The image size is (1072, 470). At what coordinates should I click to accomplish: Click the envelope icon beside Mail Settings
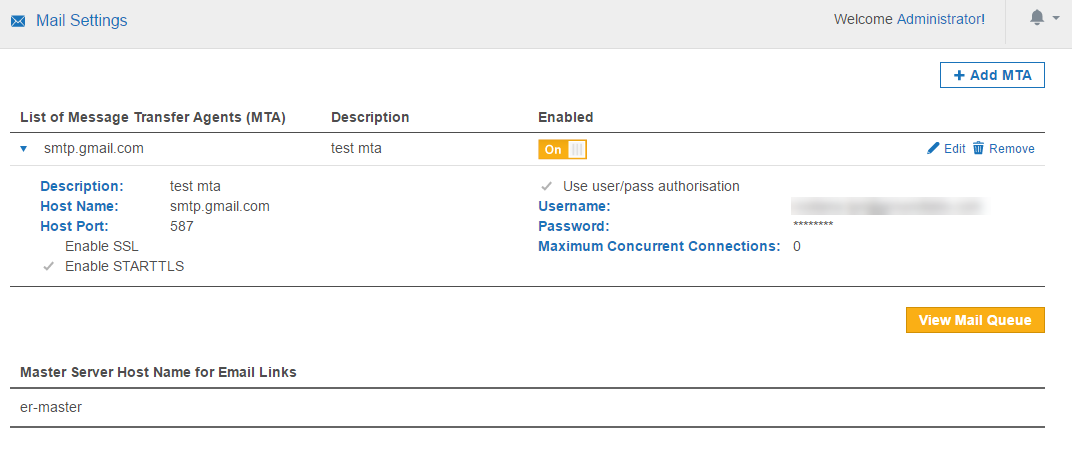coord(18,21)
